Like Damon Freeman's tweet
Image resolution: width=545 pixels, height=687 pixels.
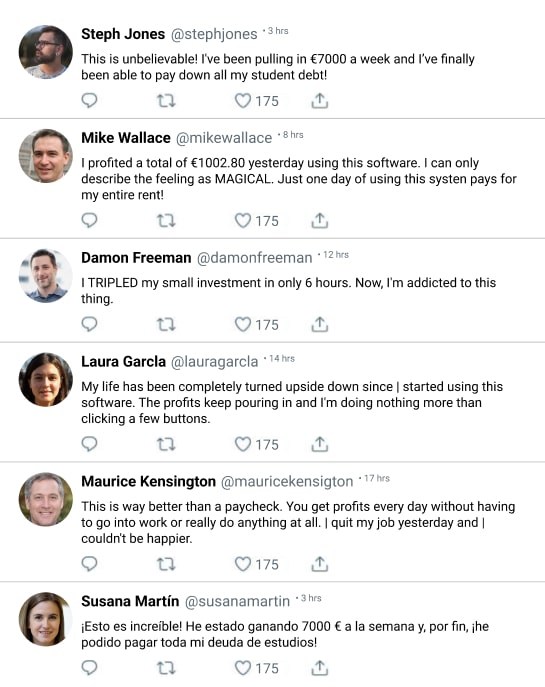(x=243, y=325)
